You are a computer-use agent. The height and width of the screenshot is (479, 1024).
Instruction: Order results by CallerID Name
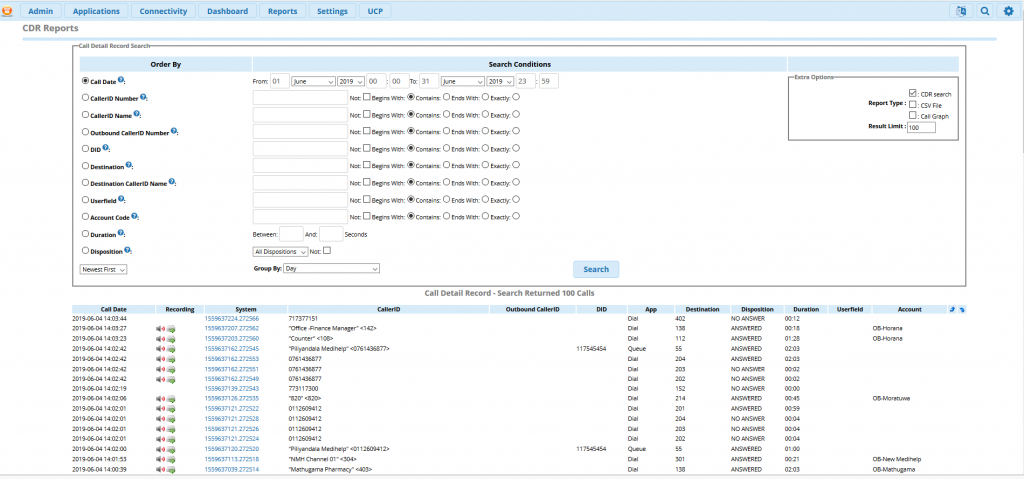tap(85, 115)
